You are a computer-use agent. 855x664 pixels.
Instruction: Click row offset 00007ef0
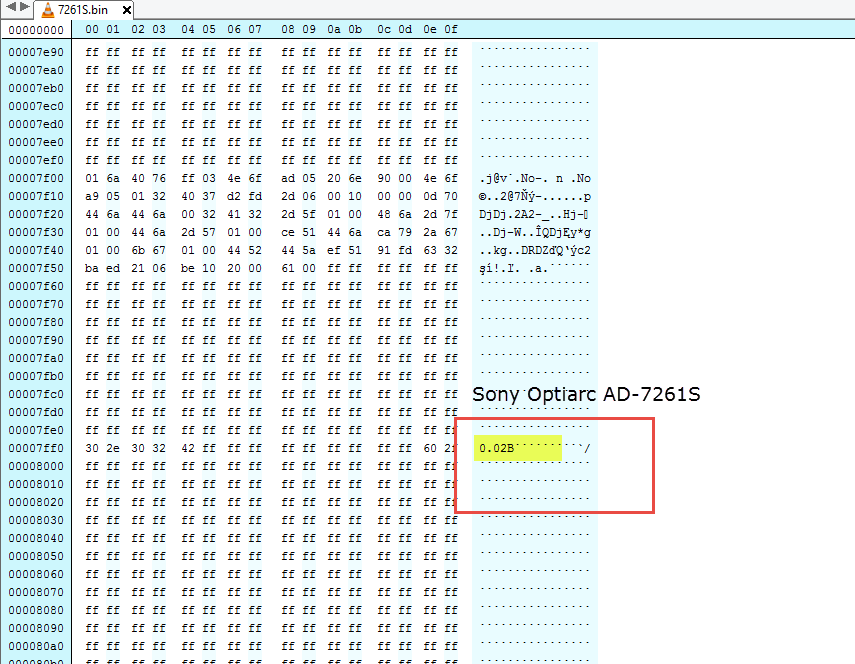pyautogui.click(x=36, y=160)
